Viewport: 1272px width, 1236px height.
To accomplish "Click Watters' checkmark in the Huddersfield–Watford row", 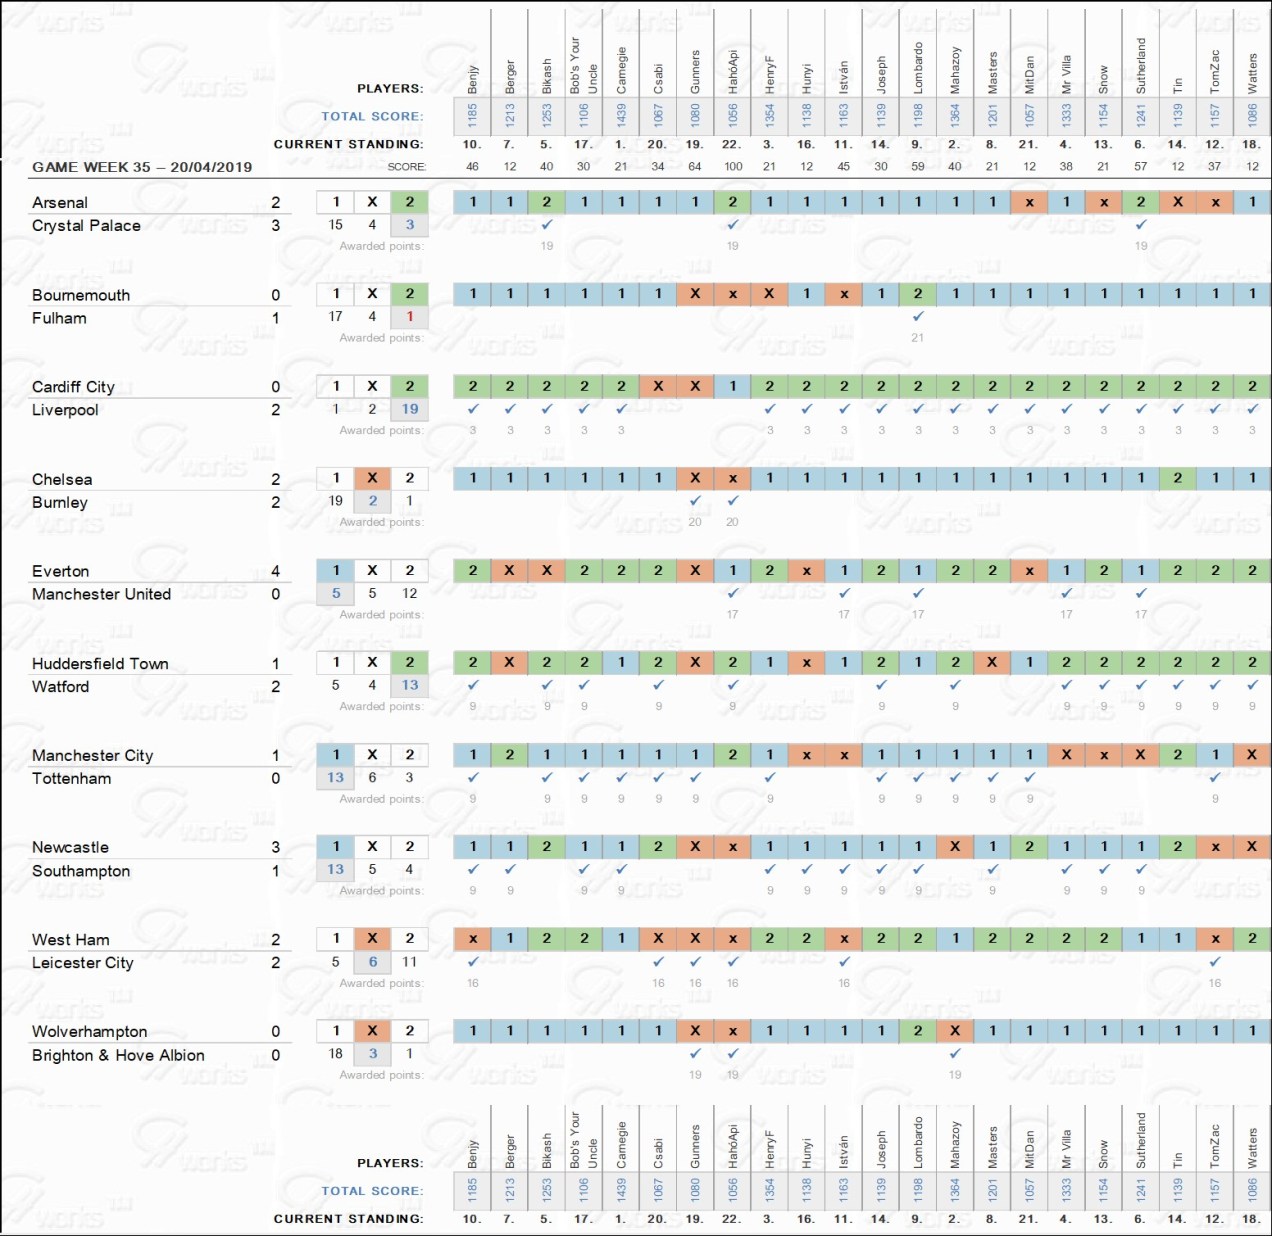I will (1252, 685).
